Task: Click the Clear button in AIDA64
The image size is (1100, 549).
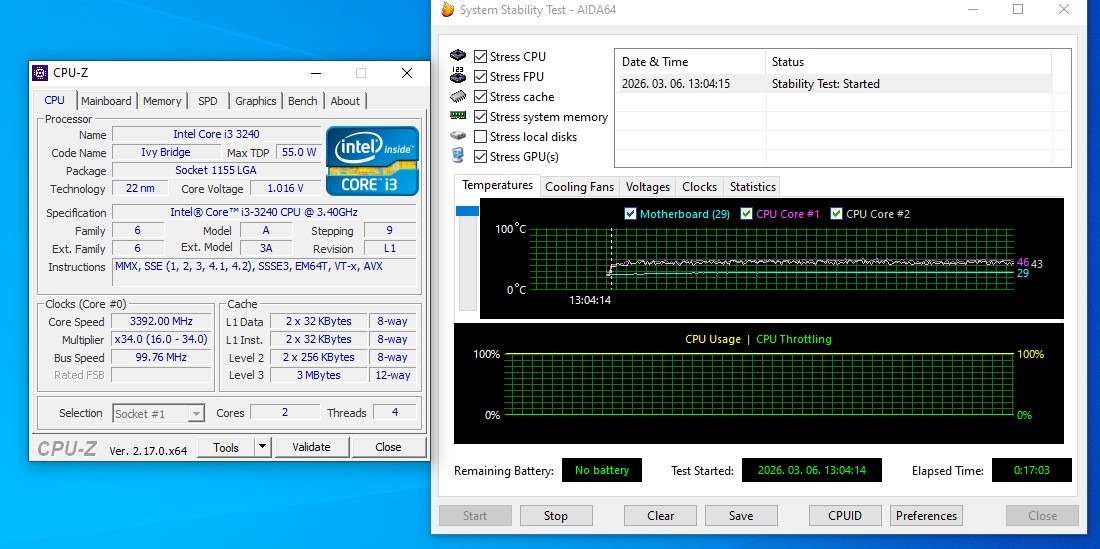Action: (660, 515)
